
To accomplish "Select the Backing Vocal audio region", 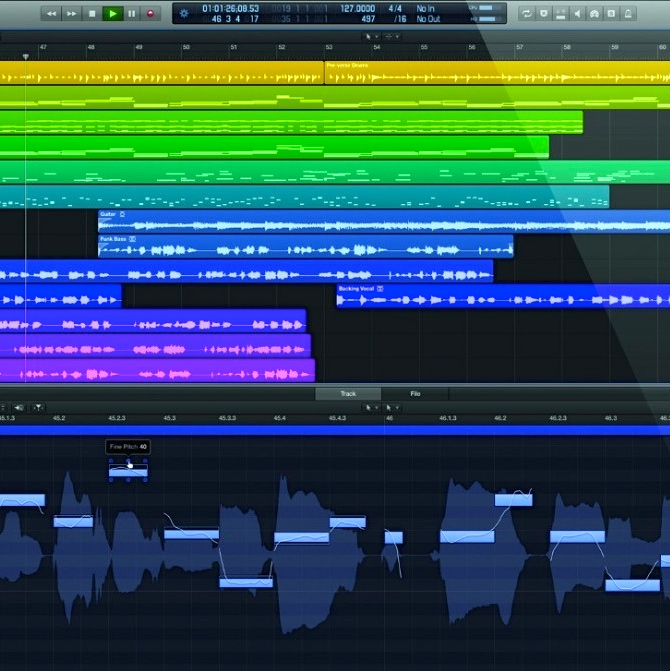I will [x=503, y=296].
